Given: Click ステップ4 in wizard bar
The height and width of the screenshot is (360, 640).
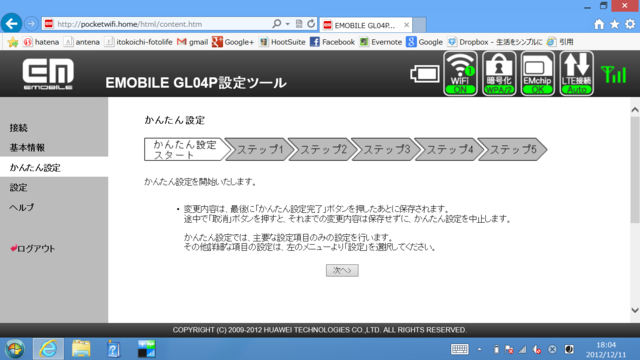Looking at the screenshot, I should 450,149.
